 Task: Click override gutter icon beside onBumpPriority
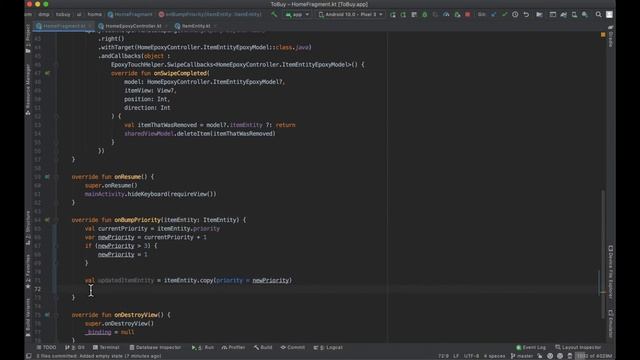(47, 220)
